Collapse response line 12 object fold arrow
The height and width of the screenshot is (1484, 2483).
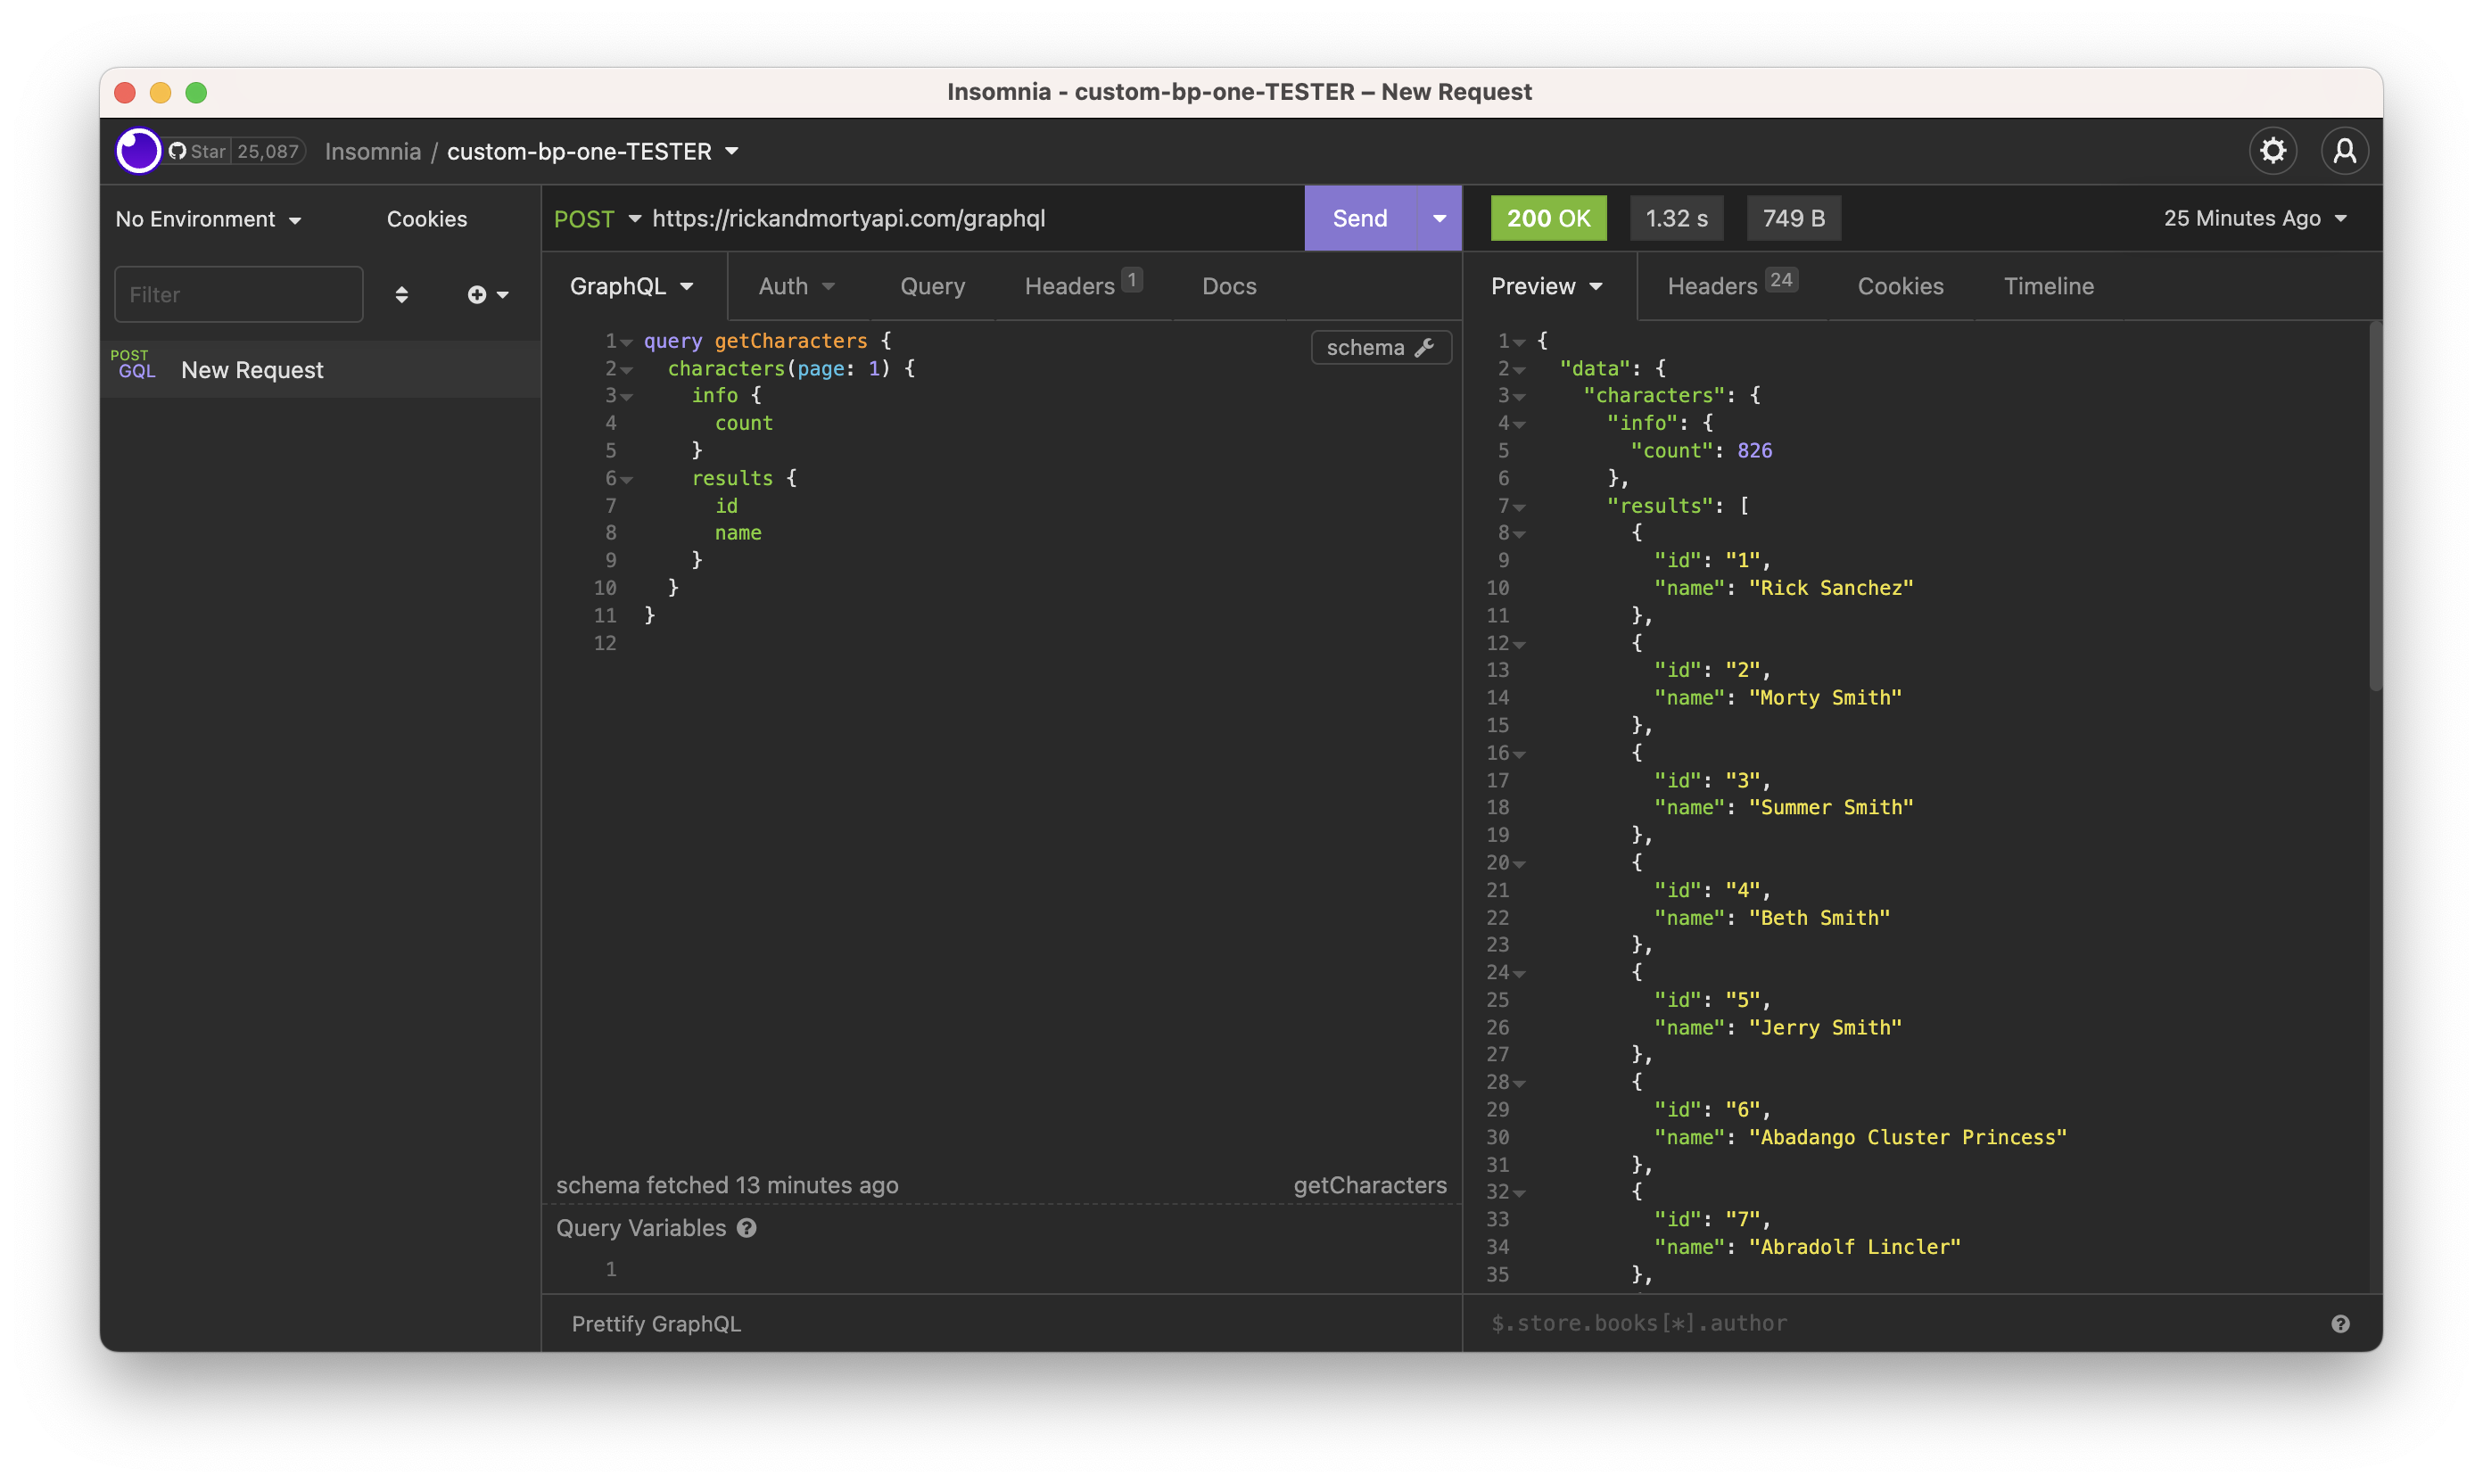[1518, 644]
